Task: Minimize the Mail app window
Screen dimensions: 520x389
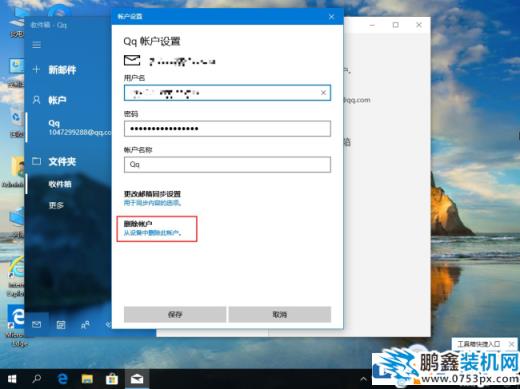Action: [x=372, y=25]
